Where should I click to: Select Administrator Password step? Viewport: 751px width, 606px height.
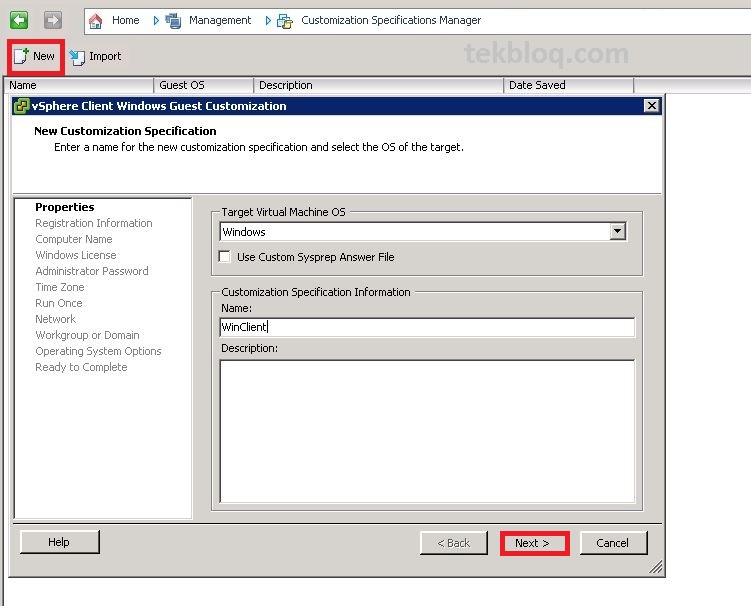(91, 271)
